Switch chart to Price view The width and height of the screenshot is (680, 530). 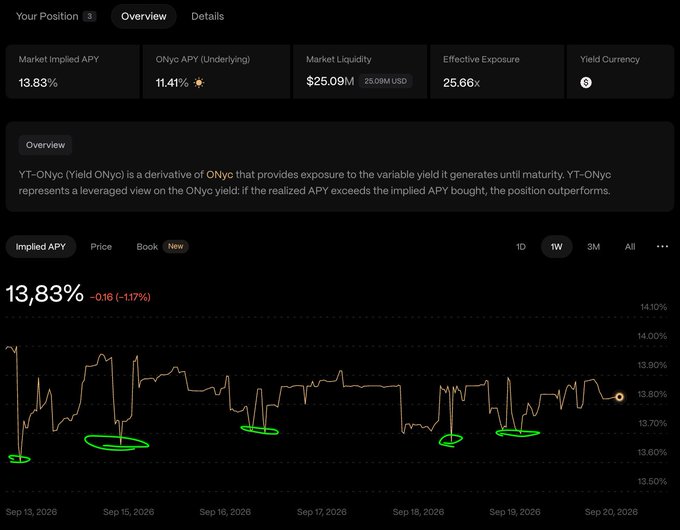click(x=101, y=247)
